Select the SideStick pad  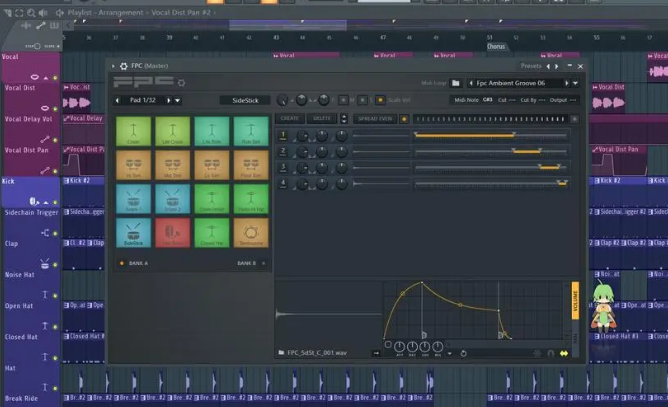pos(133,233)
